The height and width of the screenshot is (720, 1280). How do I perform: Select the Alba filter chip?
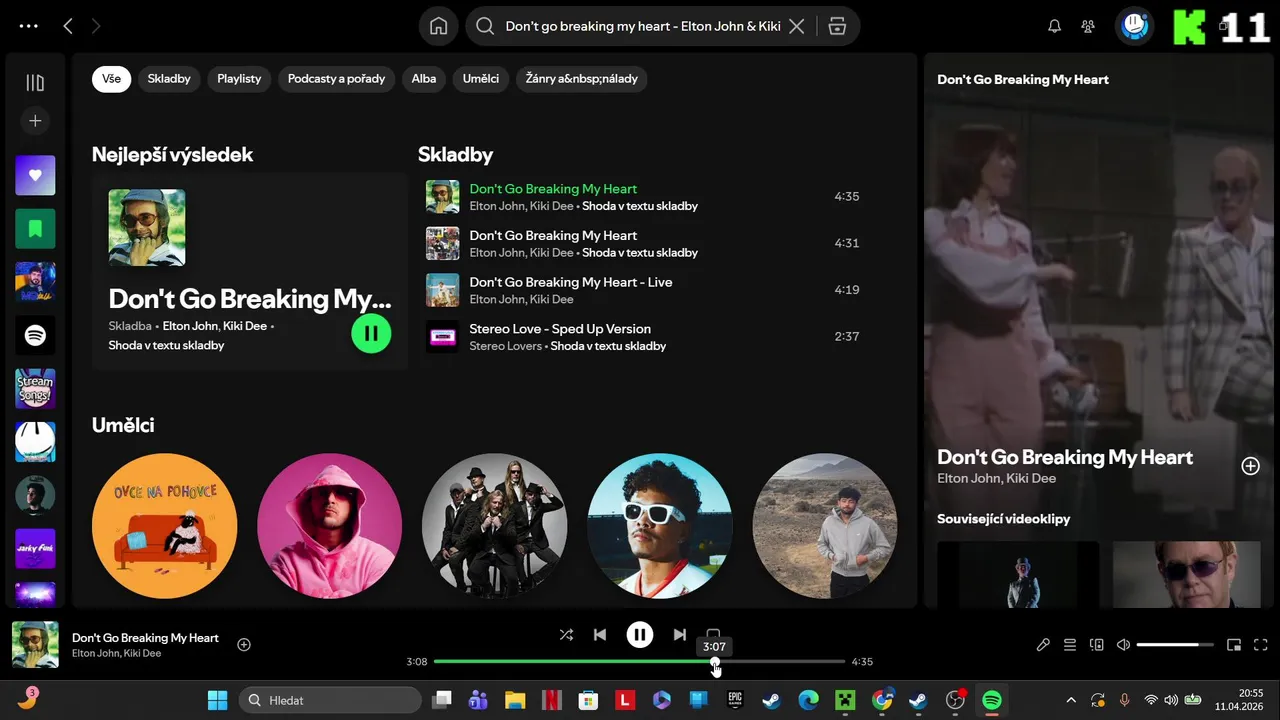pos(424,79)
